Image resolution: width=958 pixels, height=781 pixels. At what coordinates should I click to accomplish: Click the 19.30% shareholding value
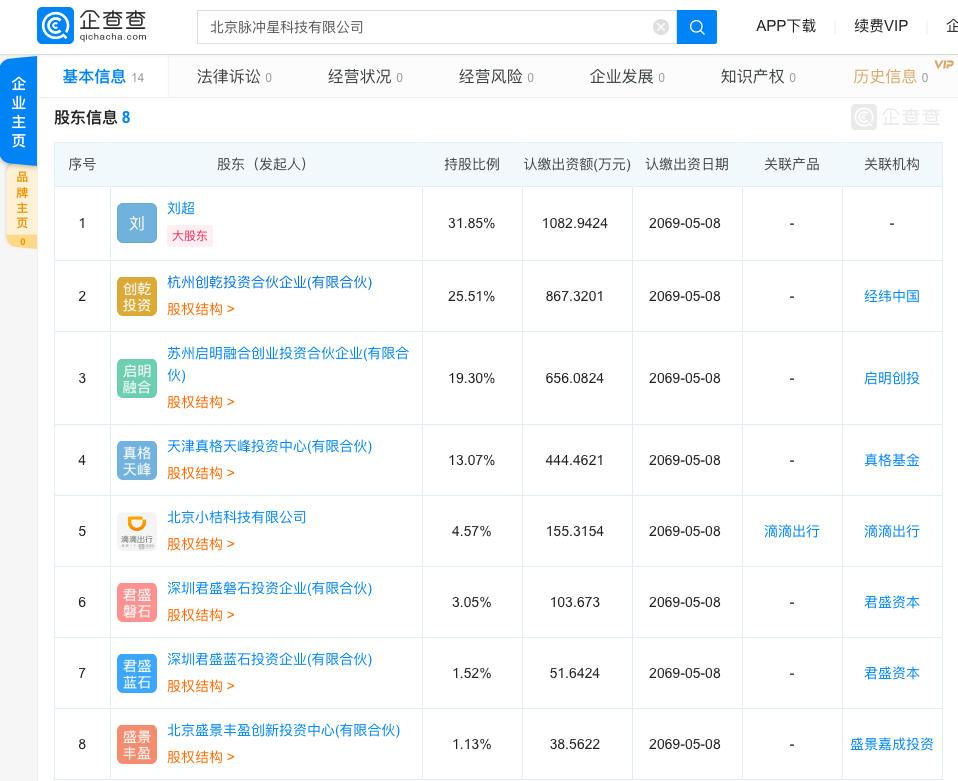[471, 378]
